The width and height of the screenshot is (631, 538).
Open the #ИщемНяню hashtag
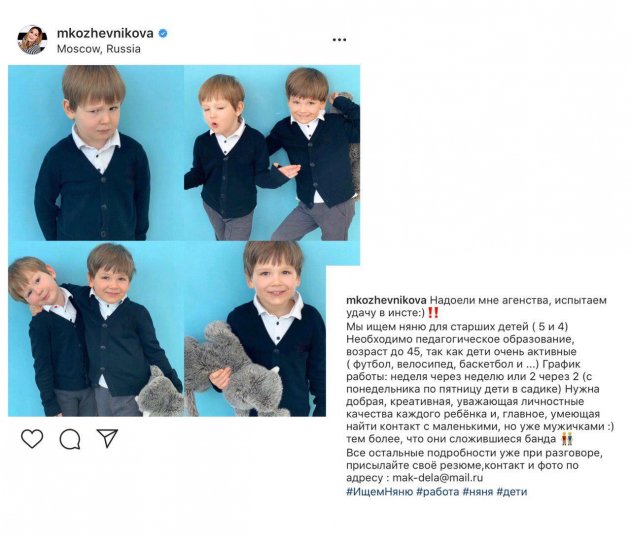coord(379,492)
